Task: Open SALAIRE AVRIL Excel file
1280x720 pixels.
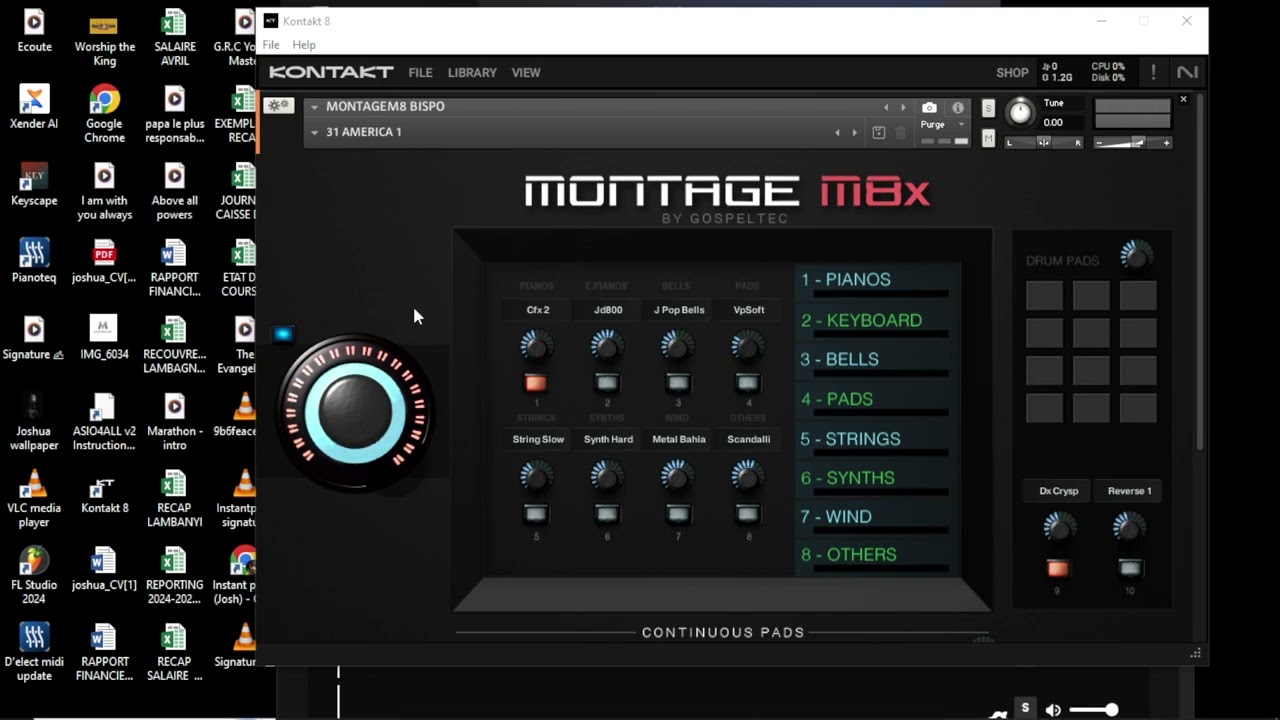Action: [174, 38]
